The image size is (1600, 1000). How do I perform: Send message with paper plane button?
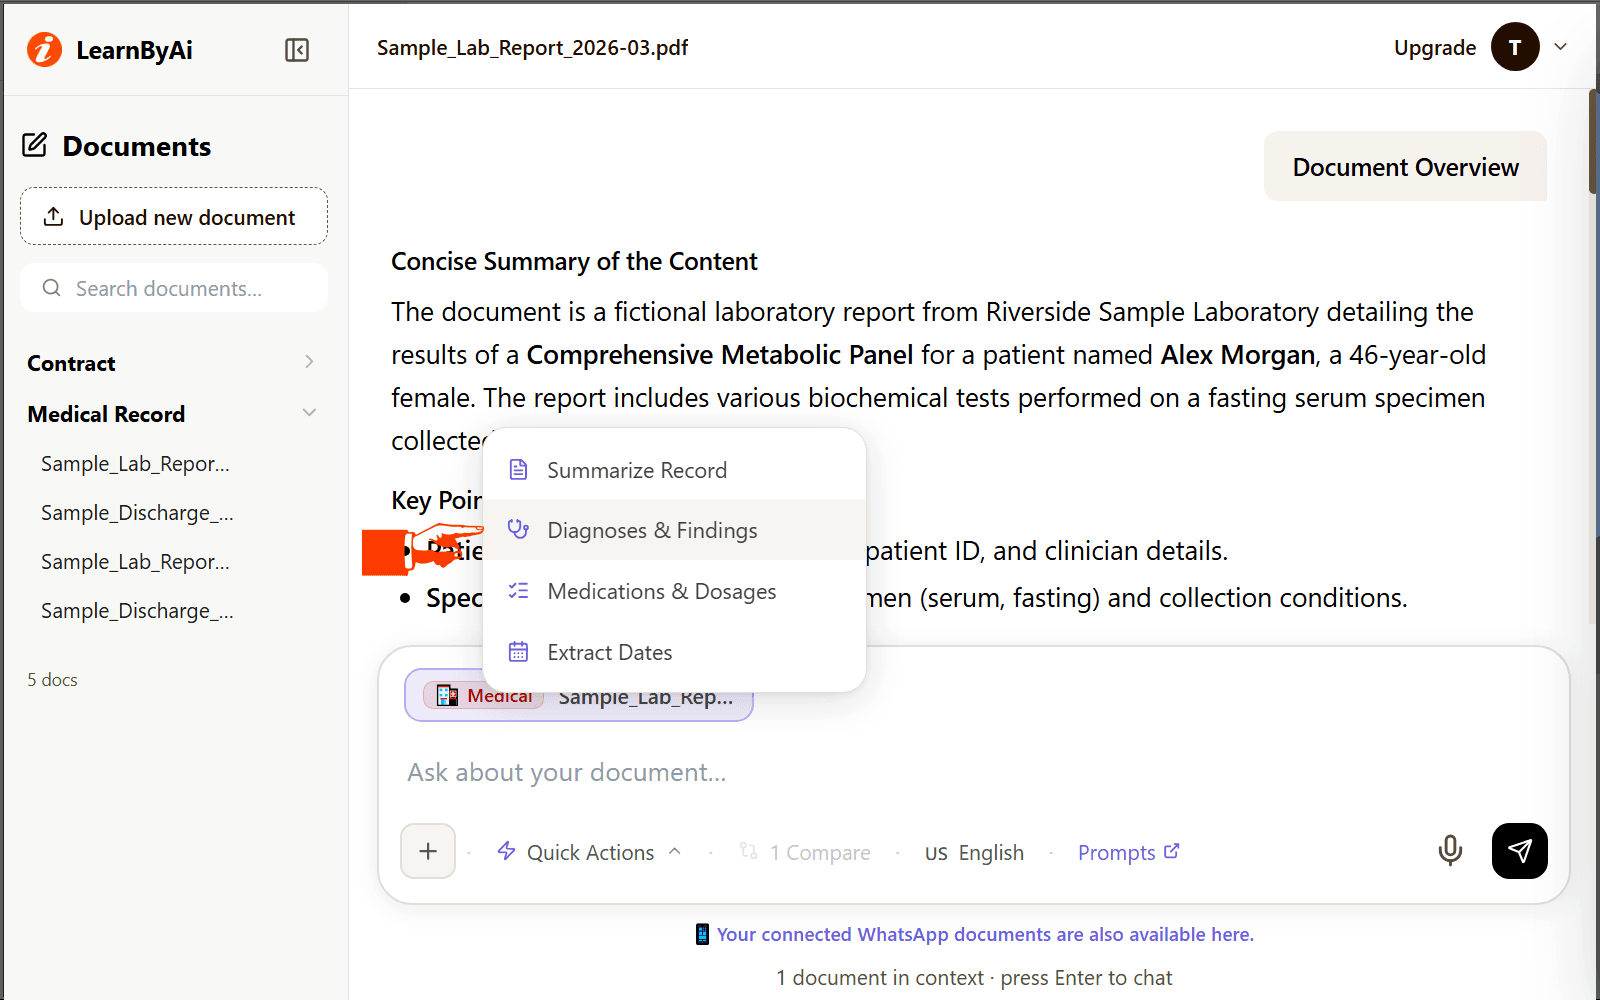pyautogui.click(x=1520, y=851)
